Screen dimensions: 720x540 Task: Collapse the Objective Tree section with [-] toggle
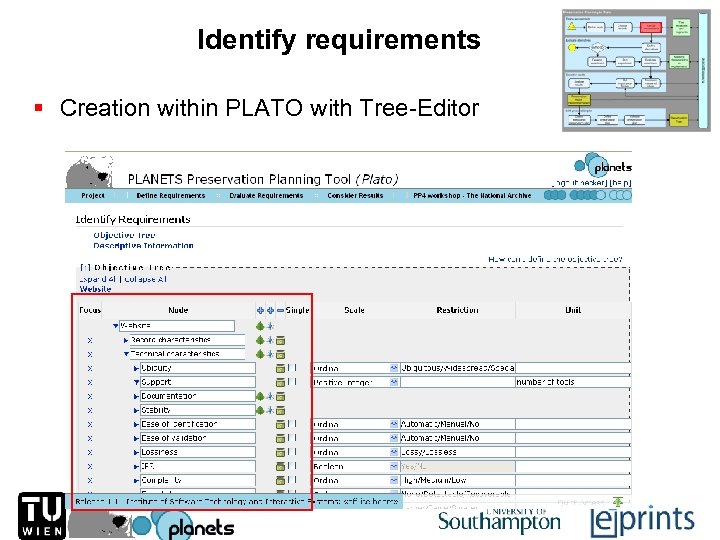(85, 267)
